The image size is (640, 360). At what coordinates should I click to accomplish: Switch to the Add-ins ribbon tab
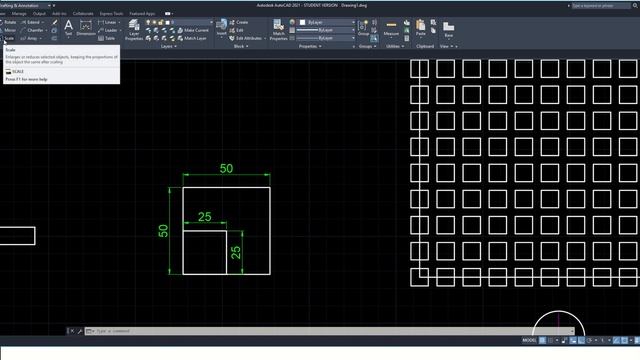[59, 13]
